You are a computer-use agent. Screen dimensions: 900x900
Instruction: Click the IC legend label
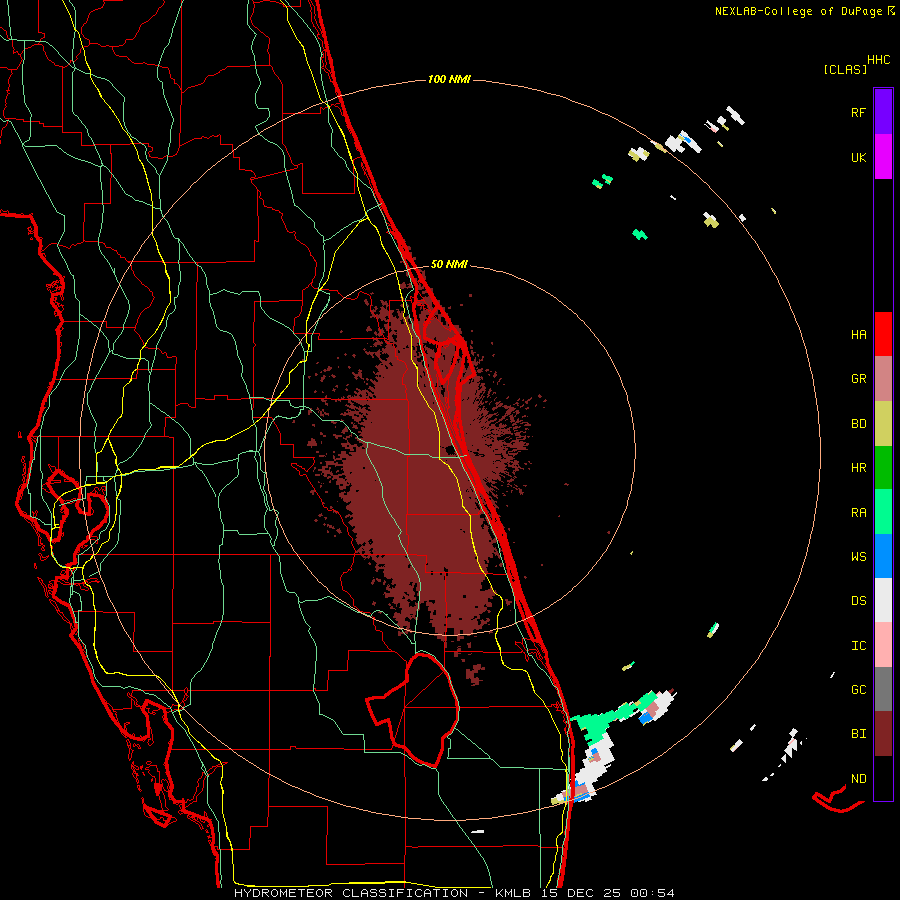[858, 646]
